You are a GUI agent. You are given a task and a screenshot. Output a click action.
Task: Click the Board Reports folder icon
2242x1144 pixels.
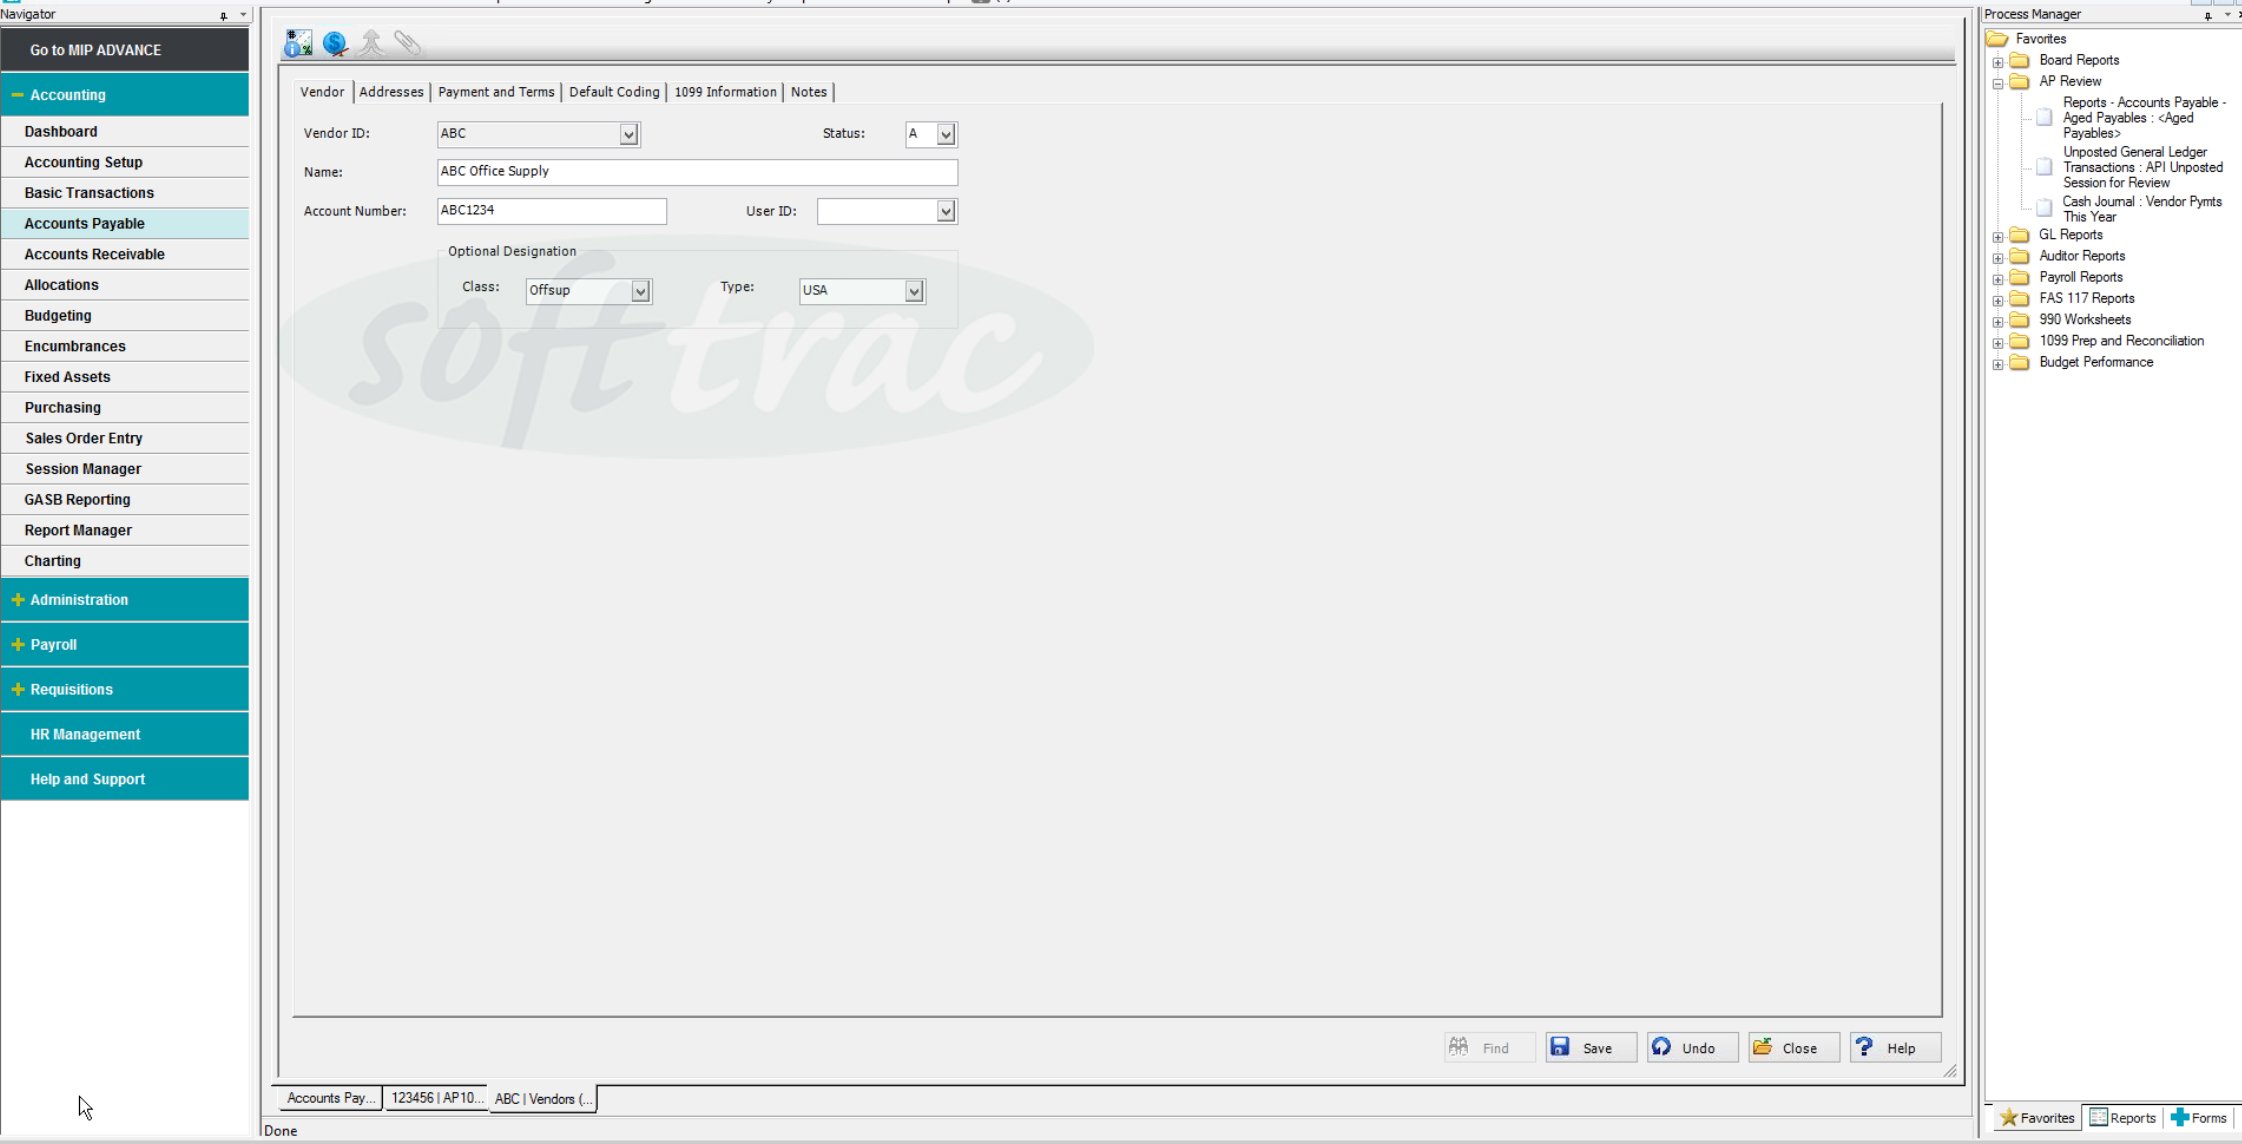click(x=2020, y=60)
